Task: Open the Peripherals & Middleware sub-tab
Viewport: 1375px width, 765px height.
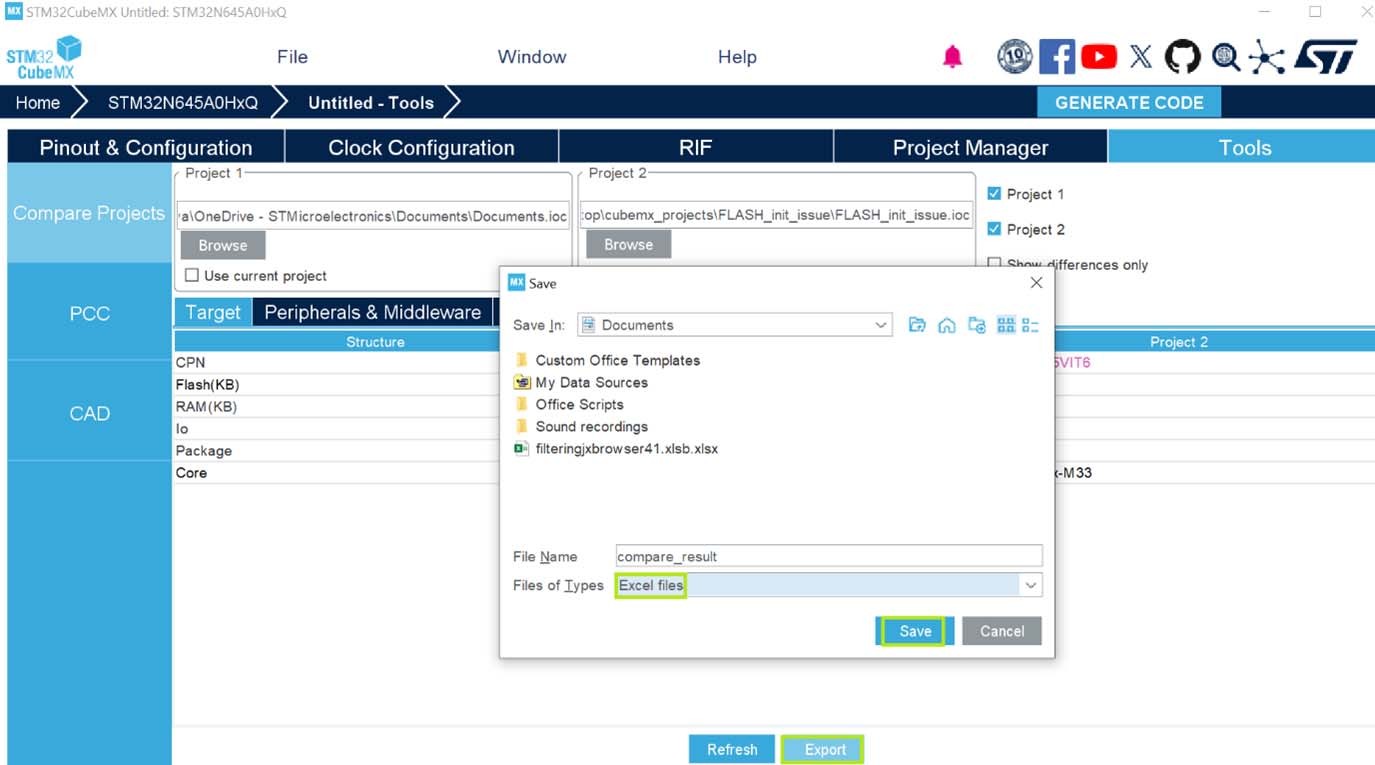Action: (x=373, y=312)
